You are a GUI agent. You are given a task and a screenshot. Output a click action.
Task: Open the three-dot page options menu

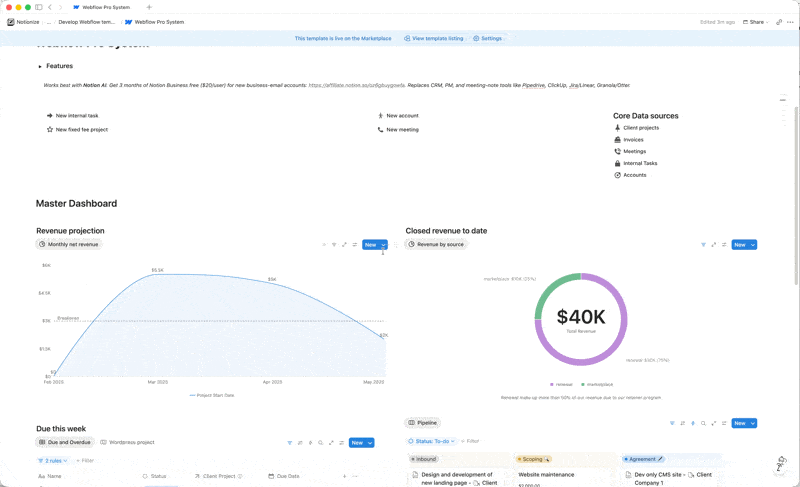pos(790,22)
